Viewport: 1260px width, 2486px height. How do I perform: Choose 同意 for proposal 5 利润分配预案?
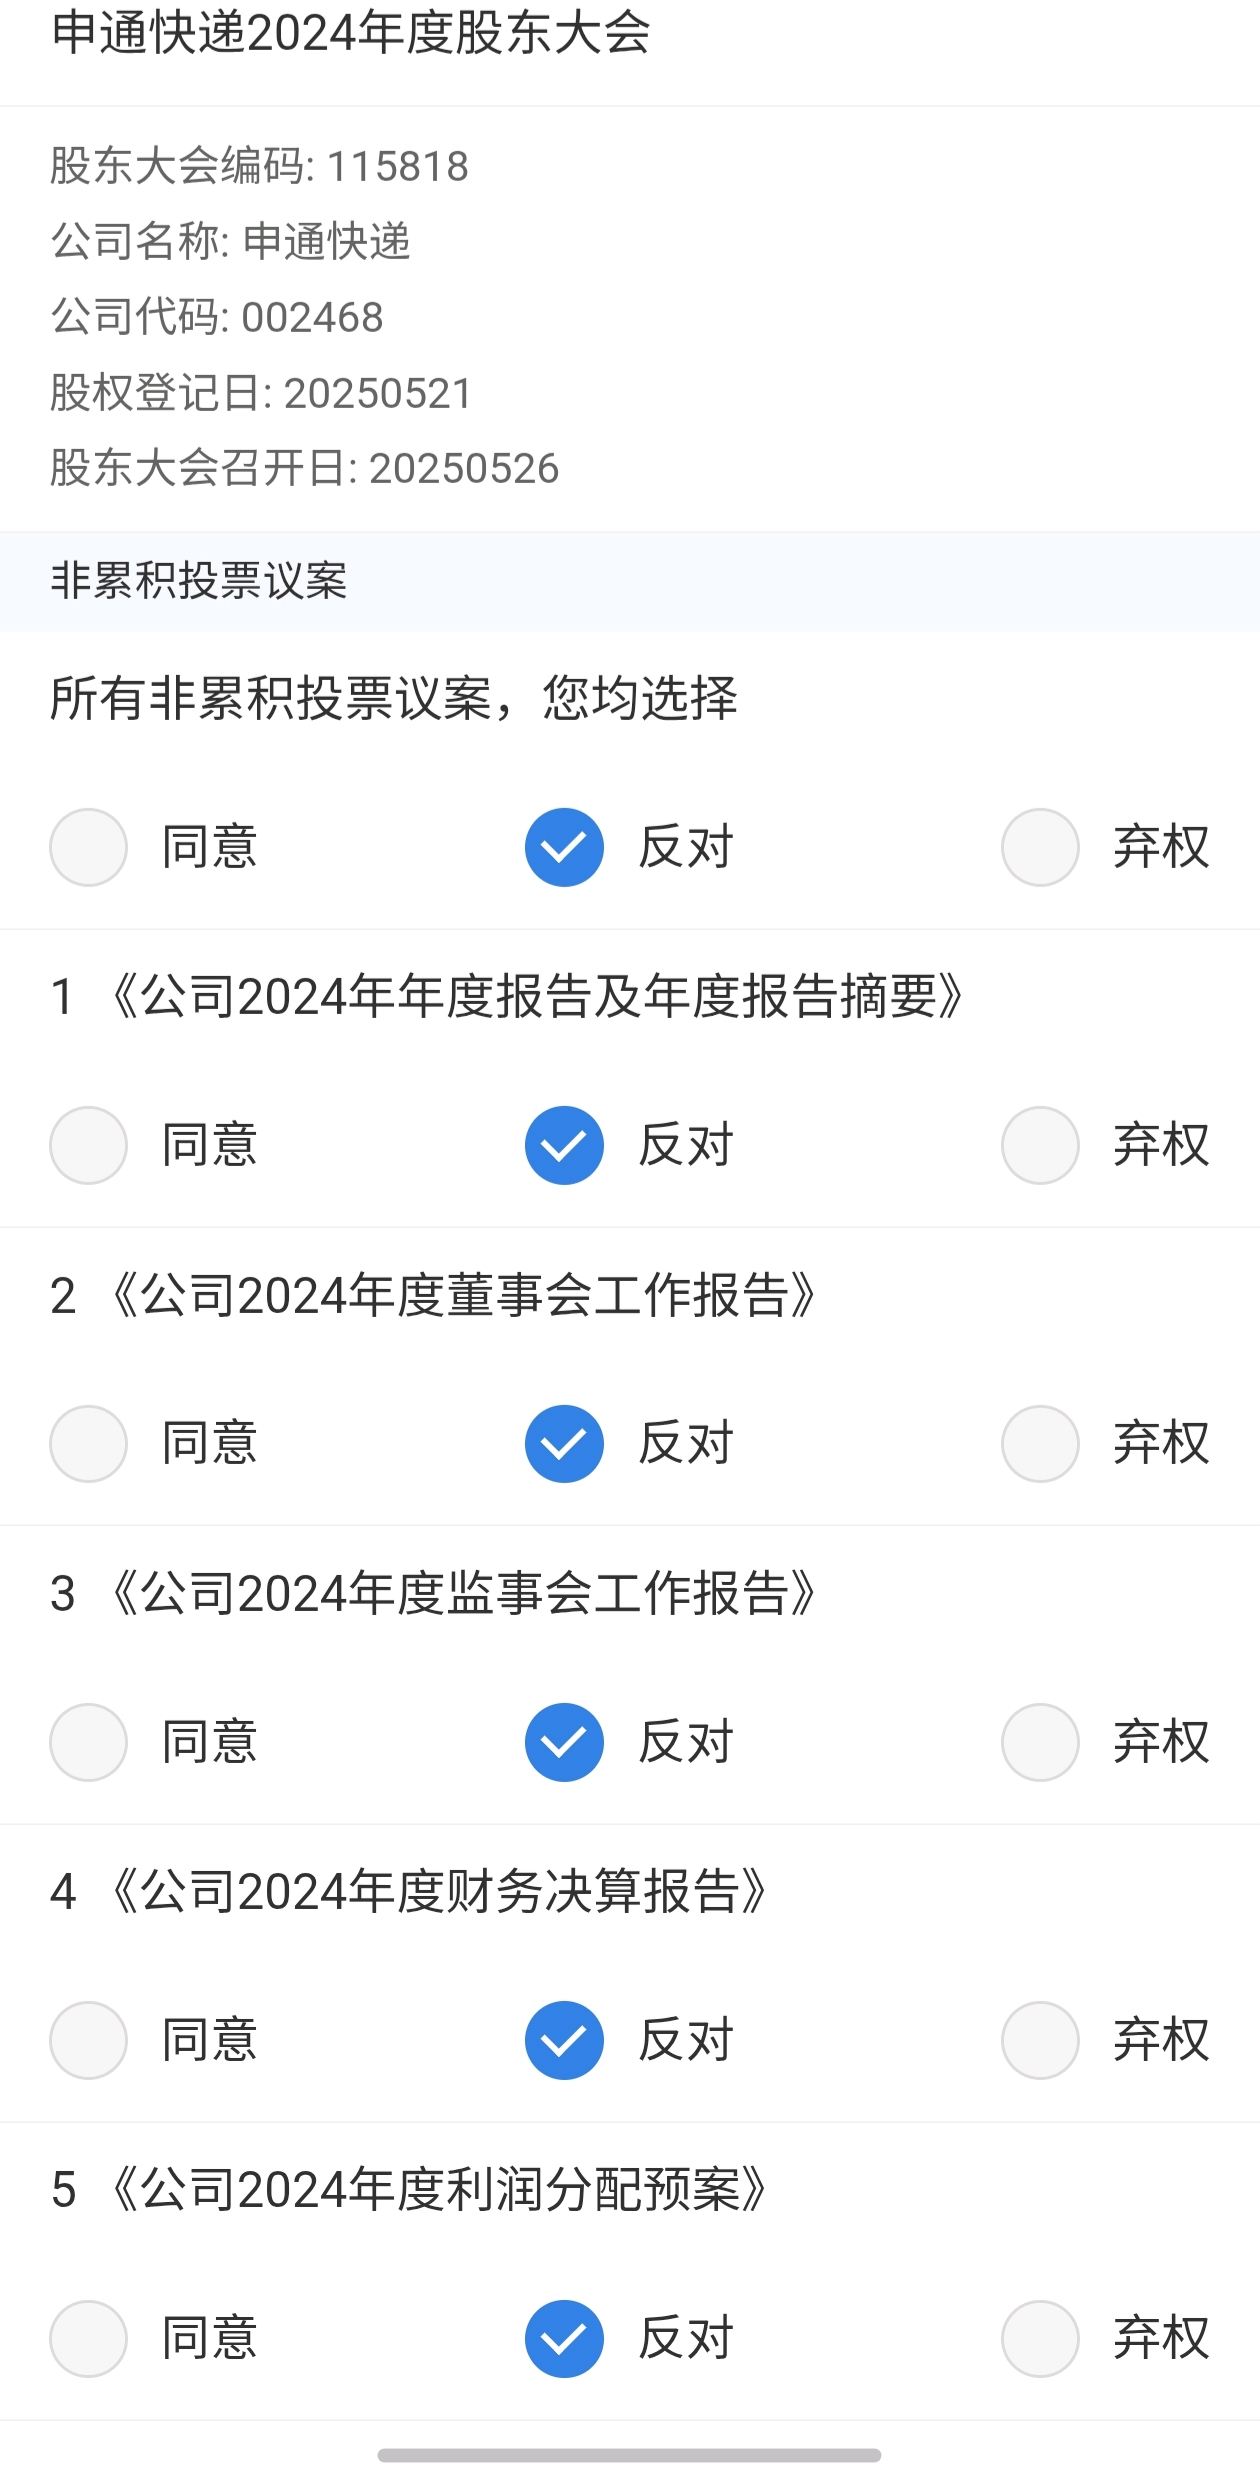(89, 2338)
